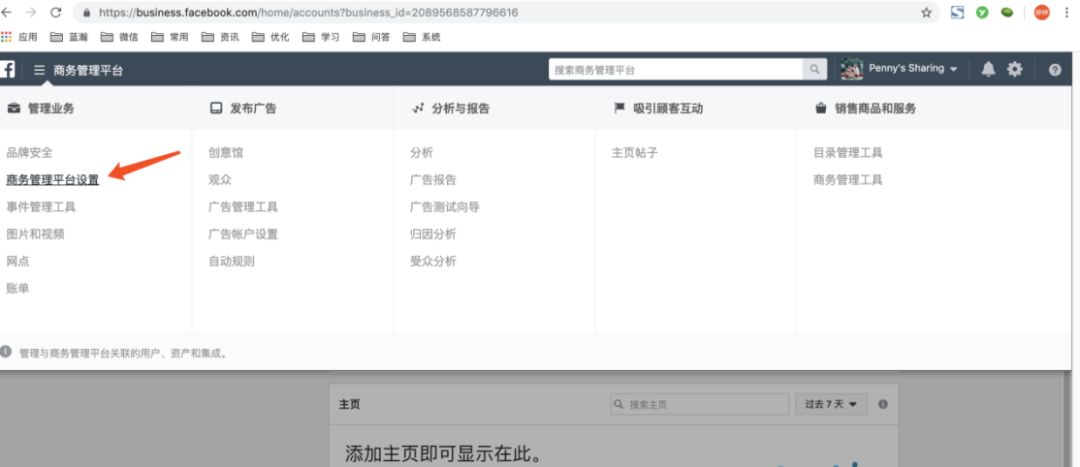Open 自动规则
This screenshot has width=1080, height=467.
pyautogui.click(x=231, y=261)
